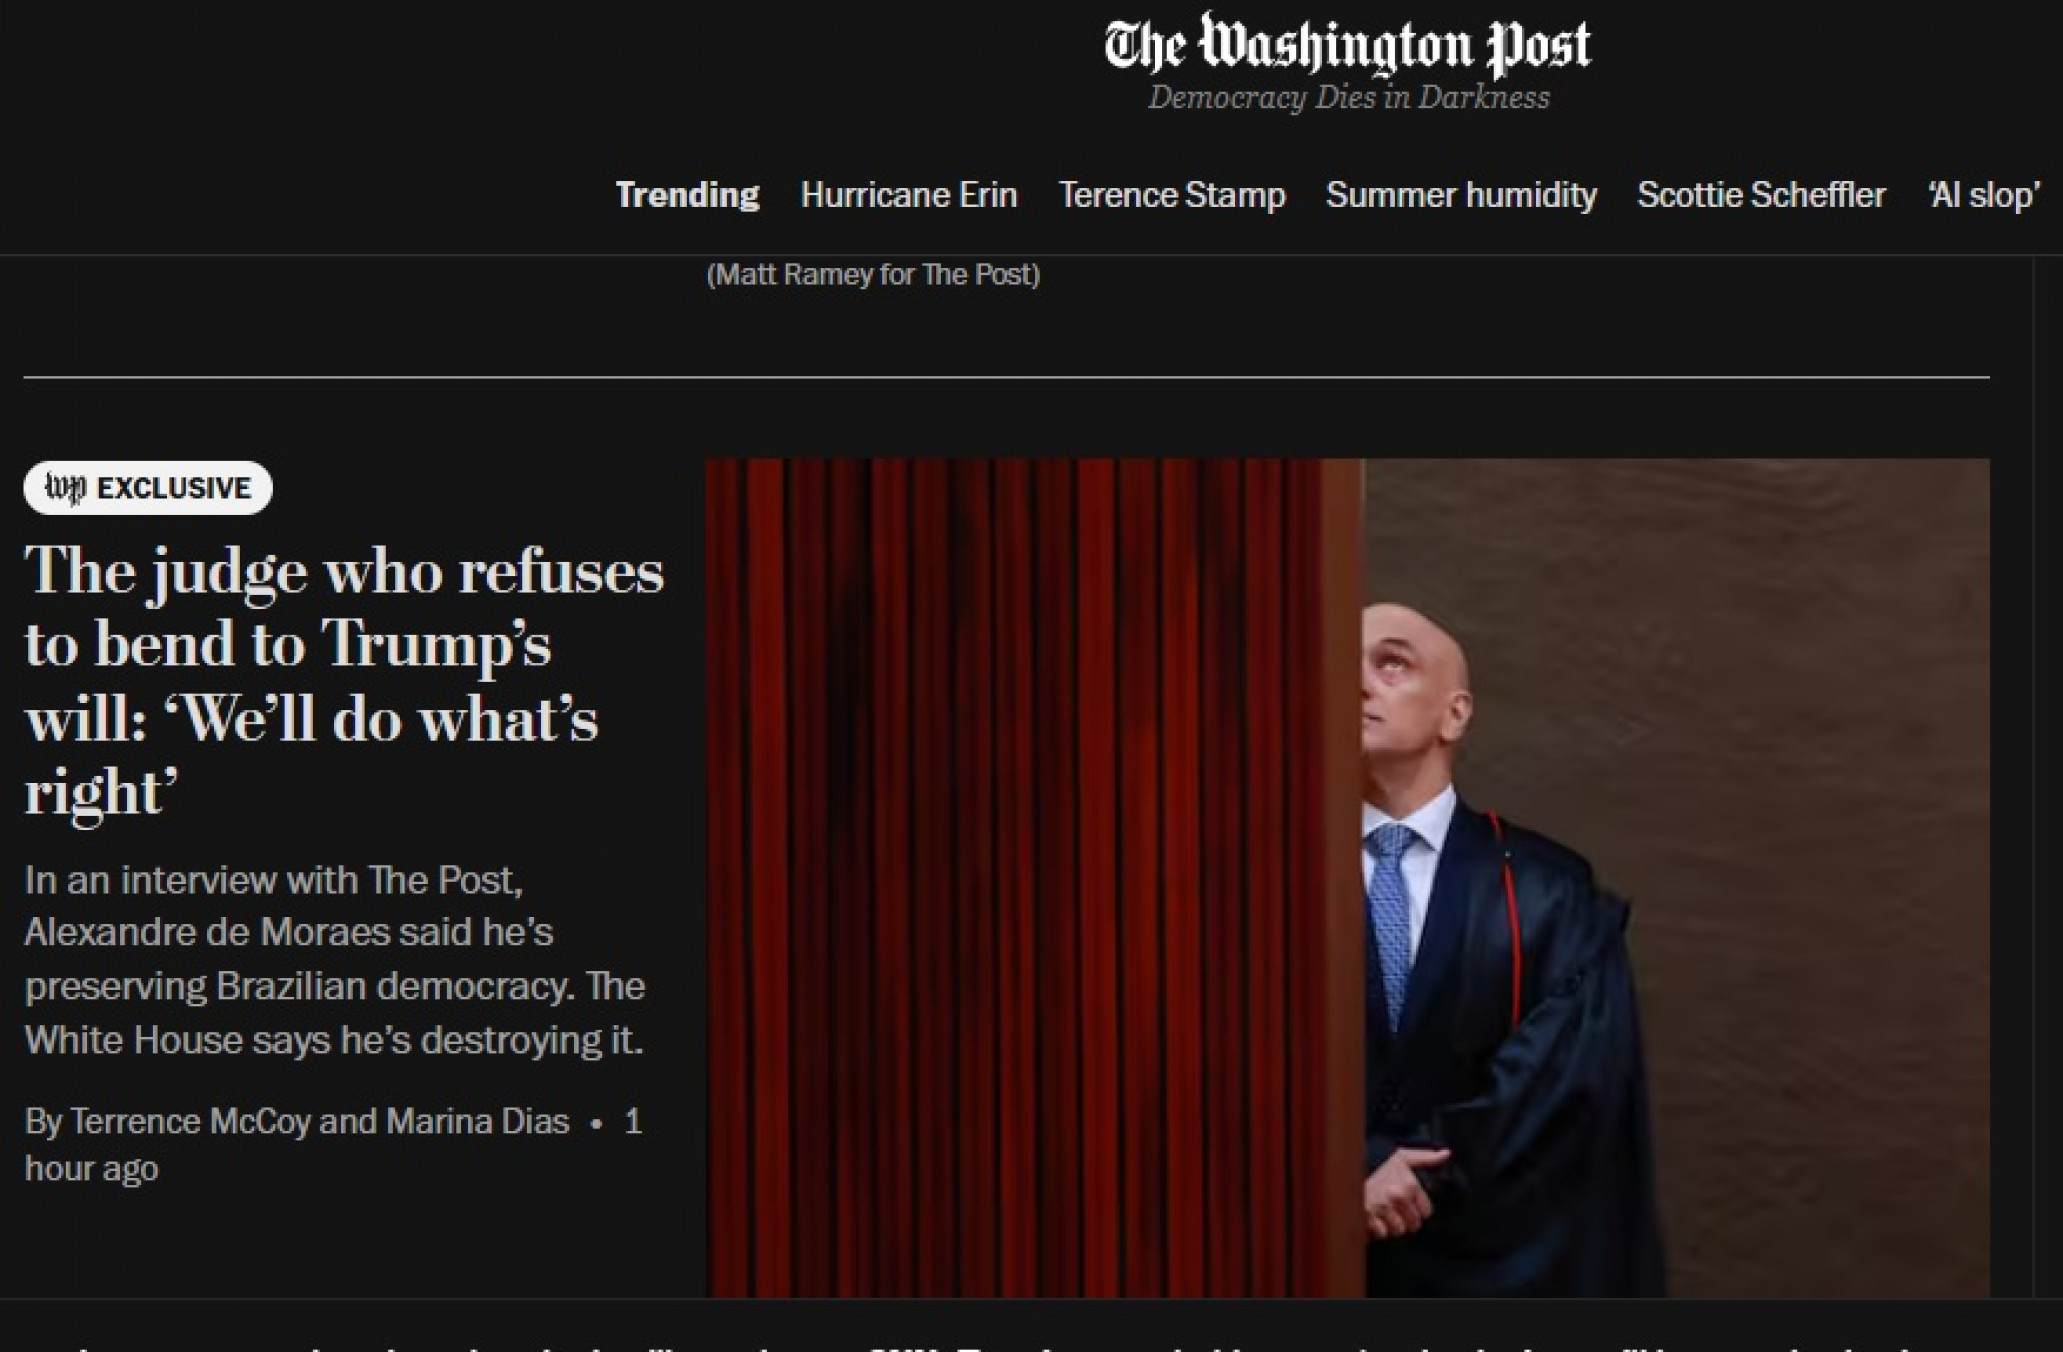2063x1352 pixels.
Task: Open the judge who refuses headline article
Action: (344, 681)
